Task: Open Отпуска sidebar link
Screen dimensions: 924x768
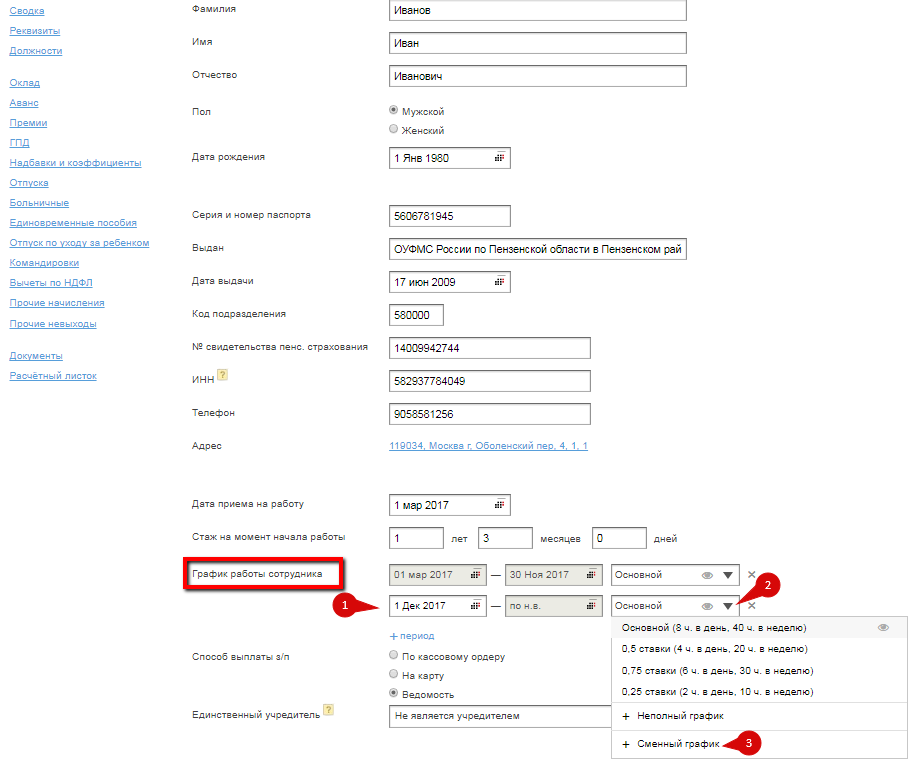Action: click(29, 183)
